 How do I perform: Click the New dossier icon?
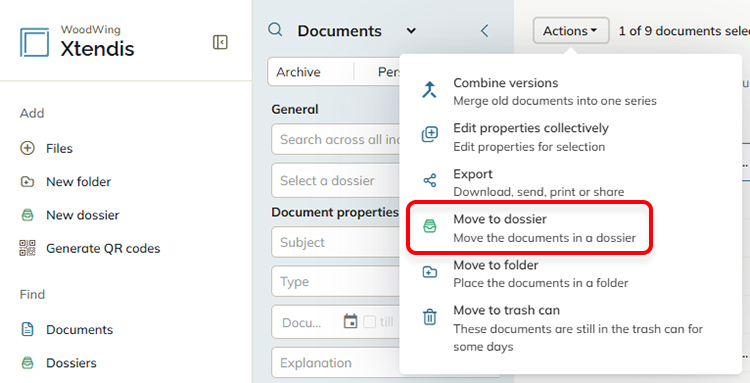pos(27,215)
